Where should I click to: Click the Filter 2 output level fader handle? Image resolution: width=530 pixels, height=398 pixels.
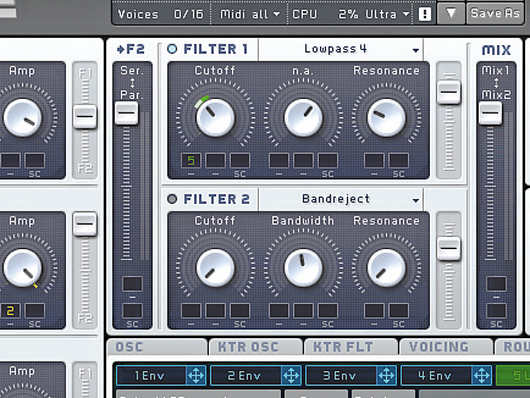(x=449, y=248)
